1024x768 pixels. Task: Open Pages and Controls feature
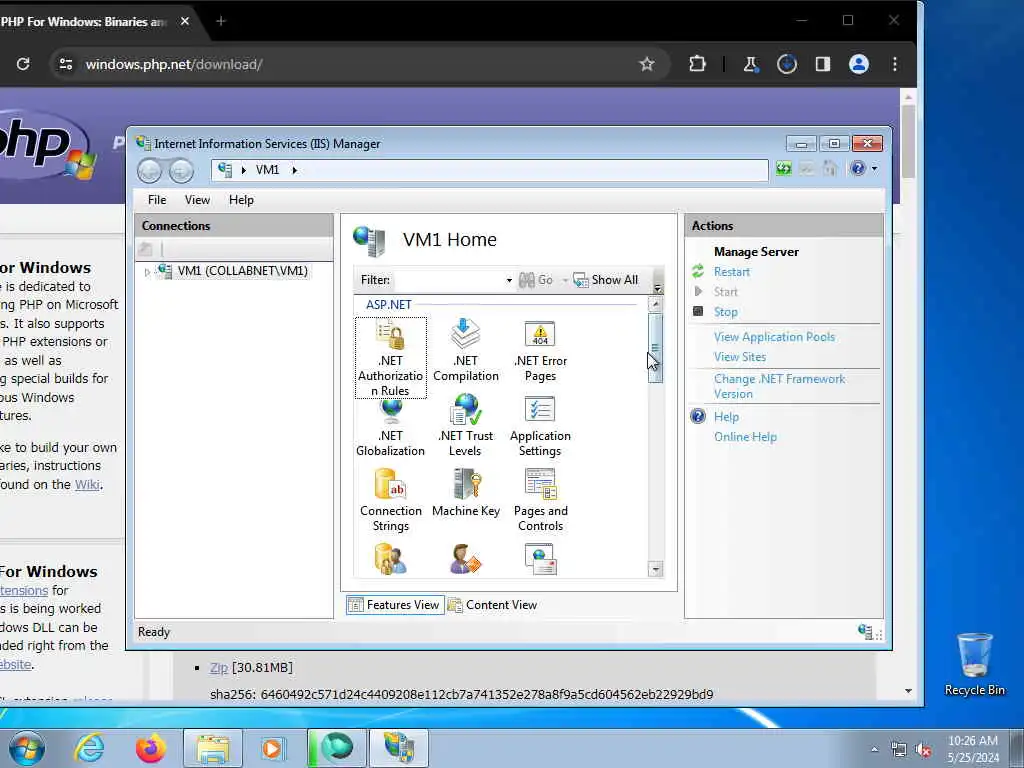(x=540, y=501)
